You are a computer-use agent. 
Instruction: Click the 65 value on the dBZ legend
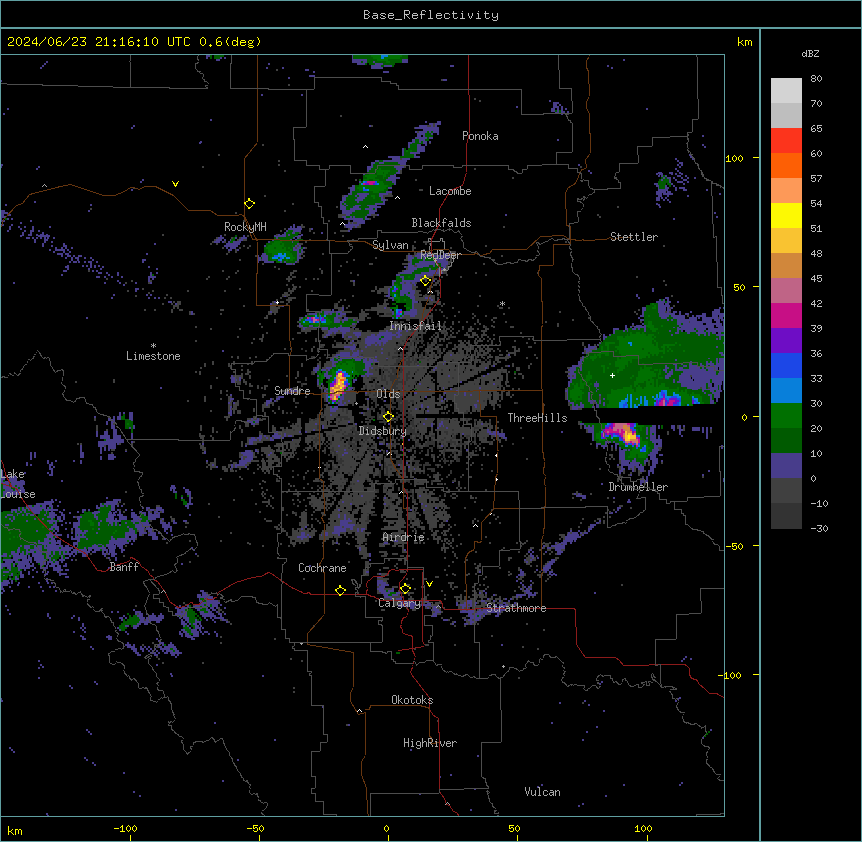tap(816, 129)
